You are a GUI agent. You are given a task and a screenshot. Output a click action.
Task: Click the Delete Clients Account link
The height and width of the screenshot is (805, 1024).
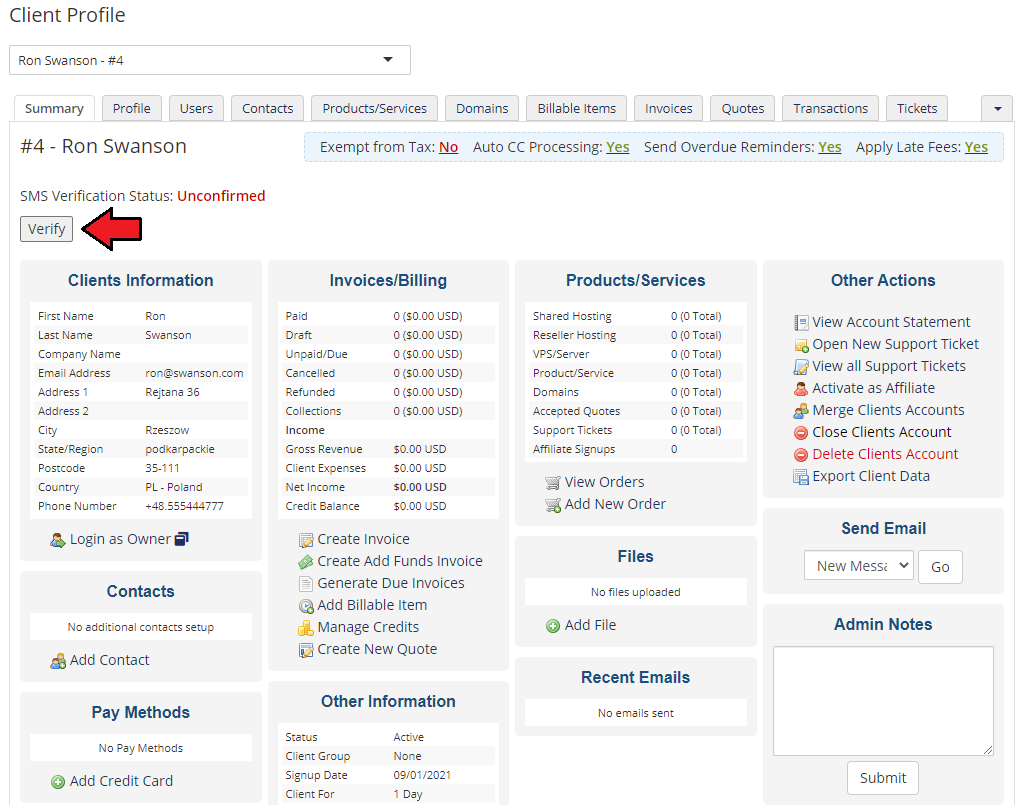click(x=885, y=454)
